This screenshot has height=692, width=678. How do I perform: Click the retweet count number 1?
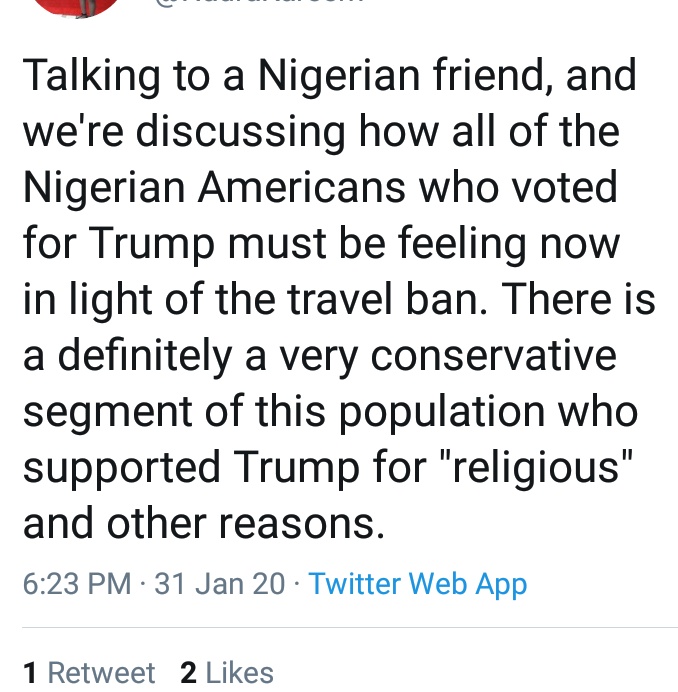[30, 673]
